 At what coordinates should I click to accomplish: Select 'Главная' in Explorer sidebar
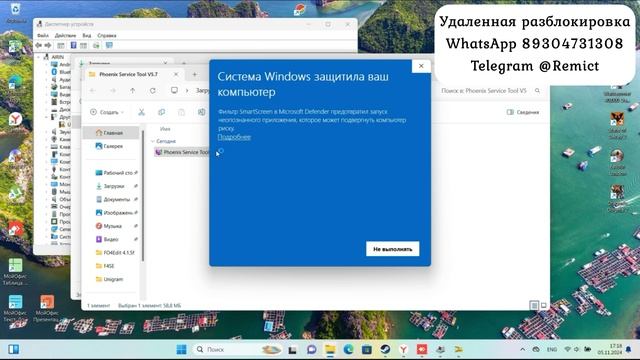(x=111, y=133)
